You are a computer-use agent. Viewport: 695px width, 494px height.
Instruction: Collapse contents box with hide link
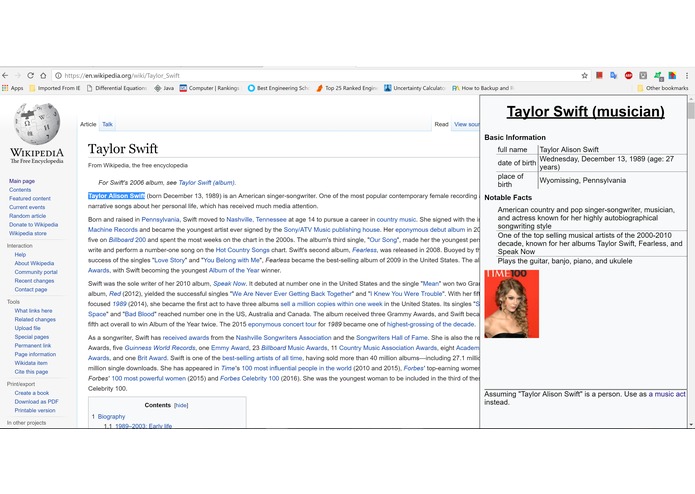[181, 405]
